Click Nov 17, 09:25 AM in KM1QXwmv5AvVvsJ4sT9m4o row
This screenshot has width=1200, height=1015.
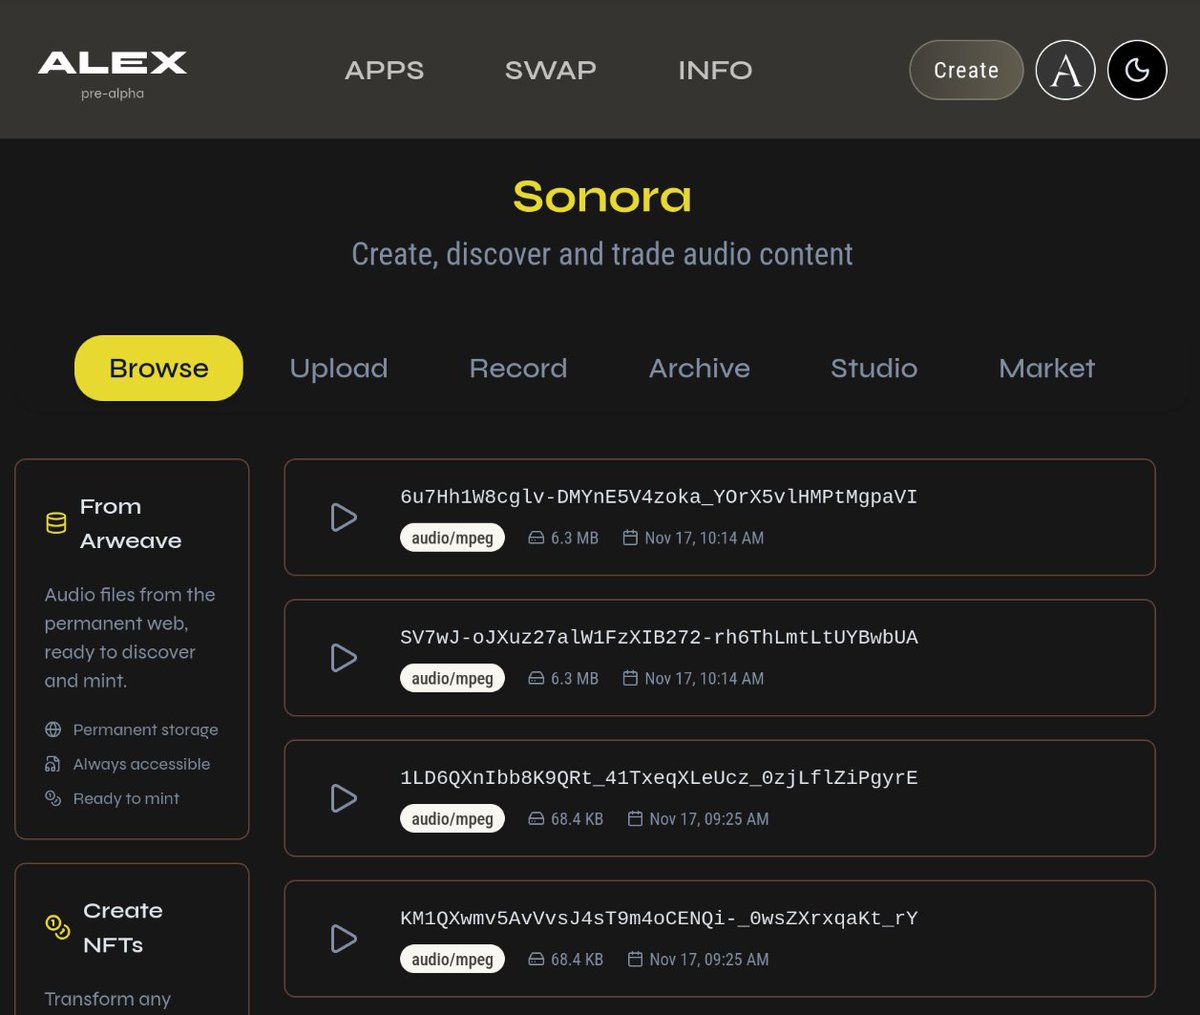click(x=709, y=959)
